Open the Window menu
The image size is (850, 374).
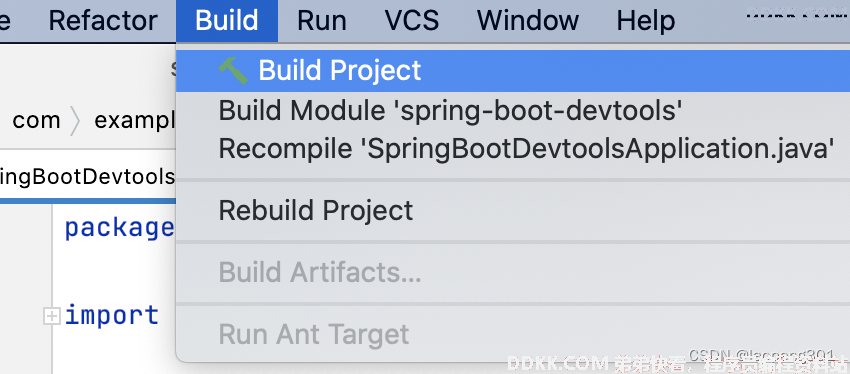tap(527, 21)
